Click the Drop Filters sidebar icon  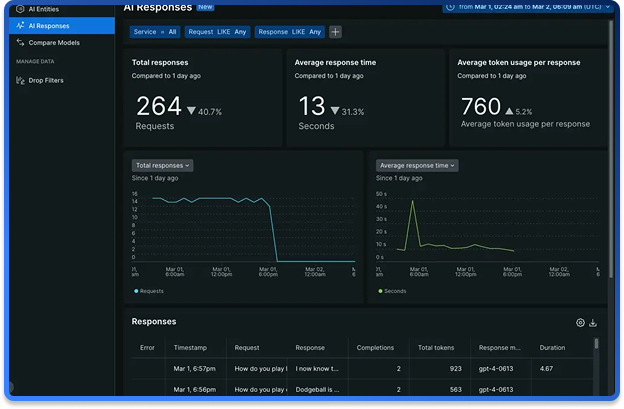[20, 80]
